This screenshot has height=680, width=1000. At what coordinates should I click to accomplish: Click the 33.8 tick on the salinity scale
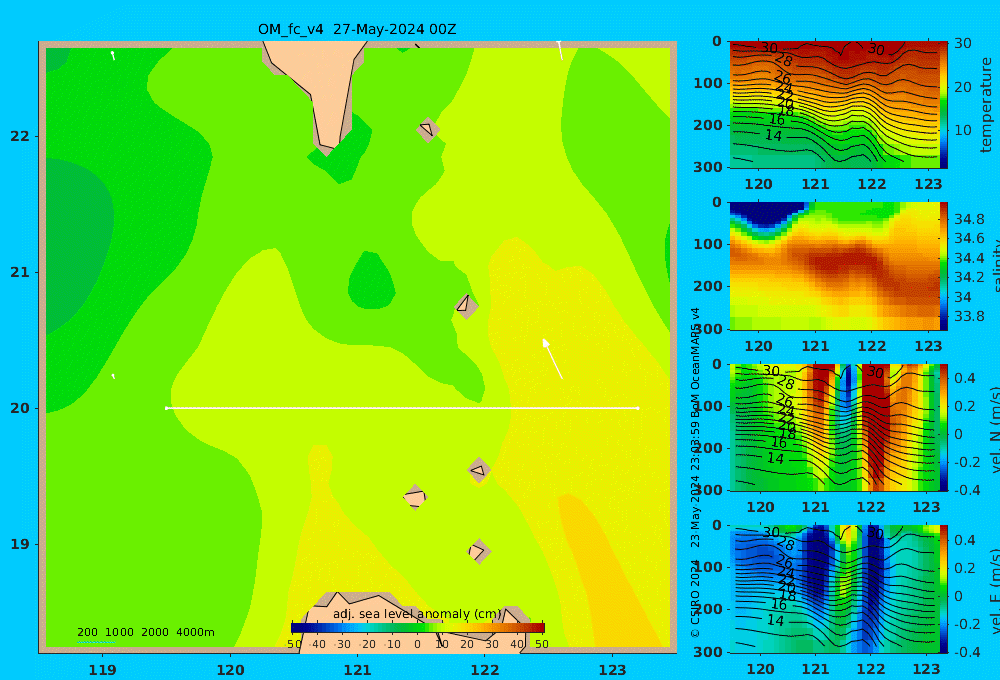(x=969, y=316)
